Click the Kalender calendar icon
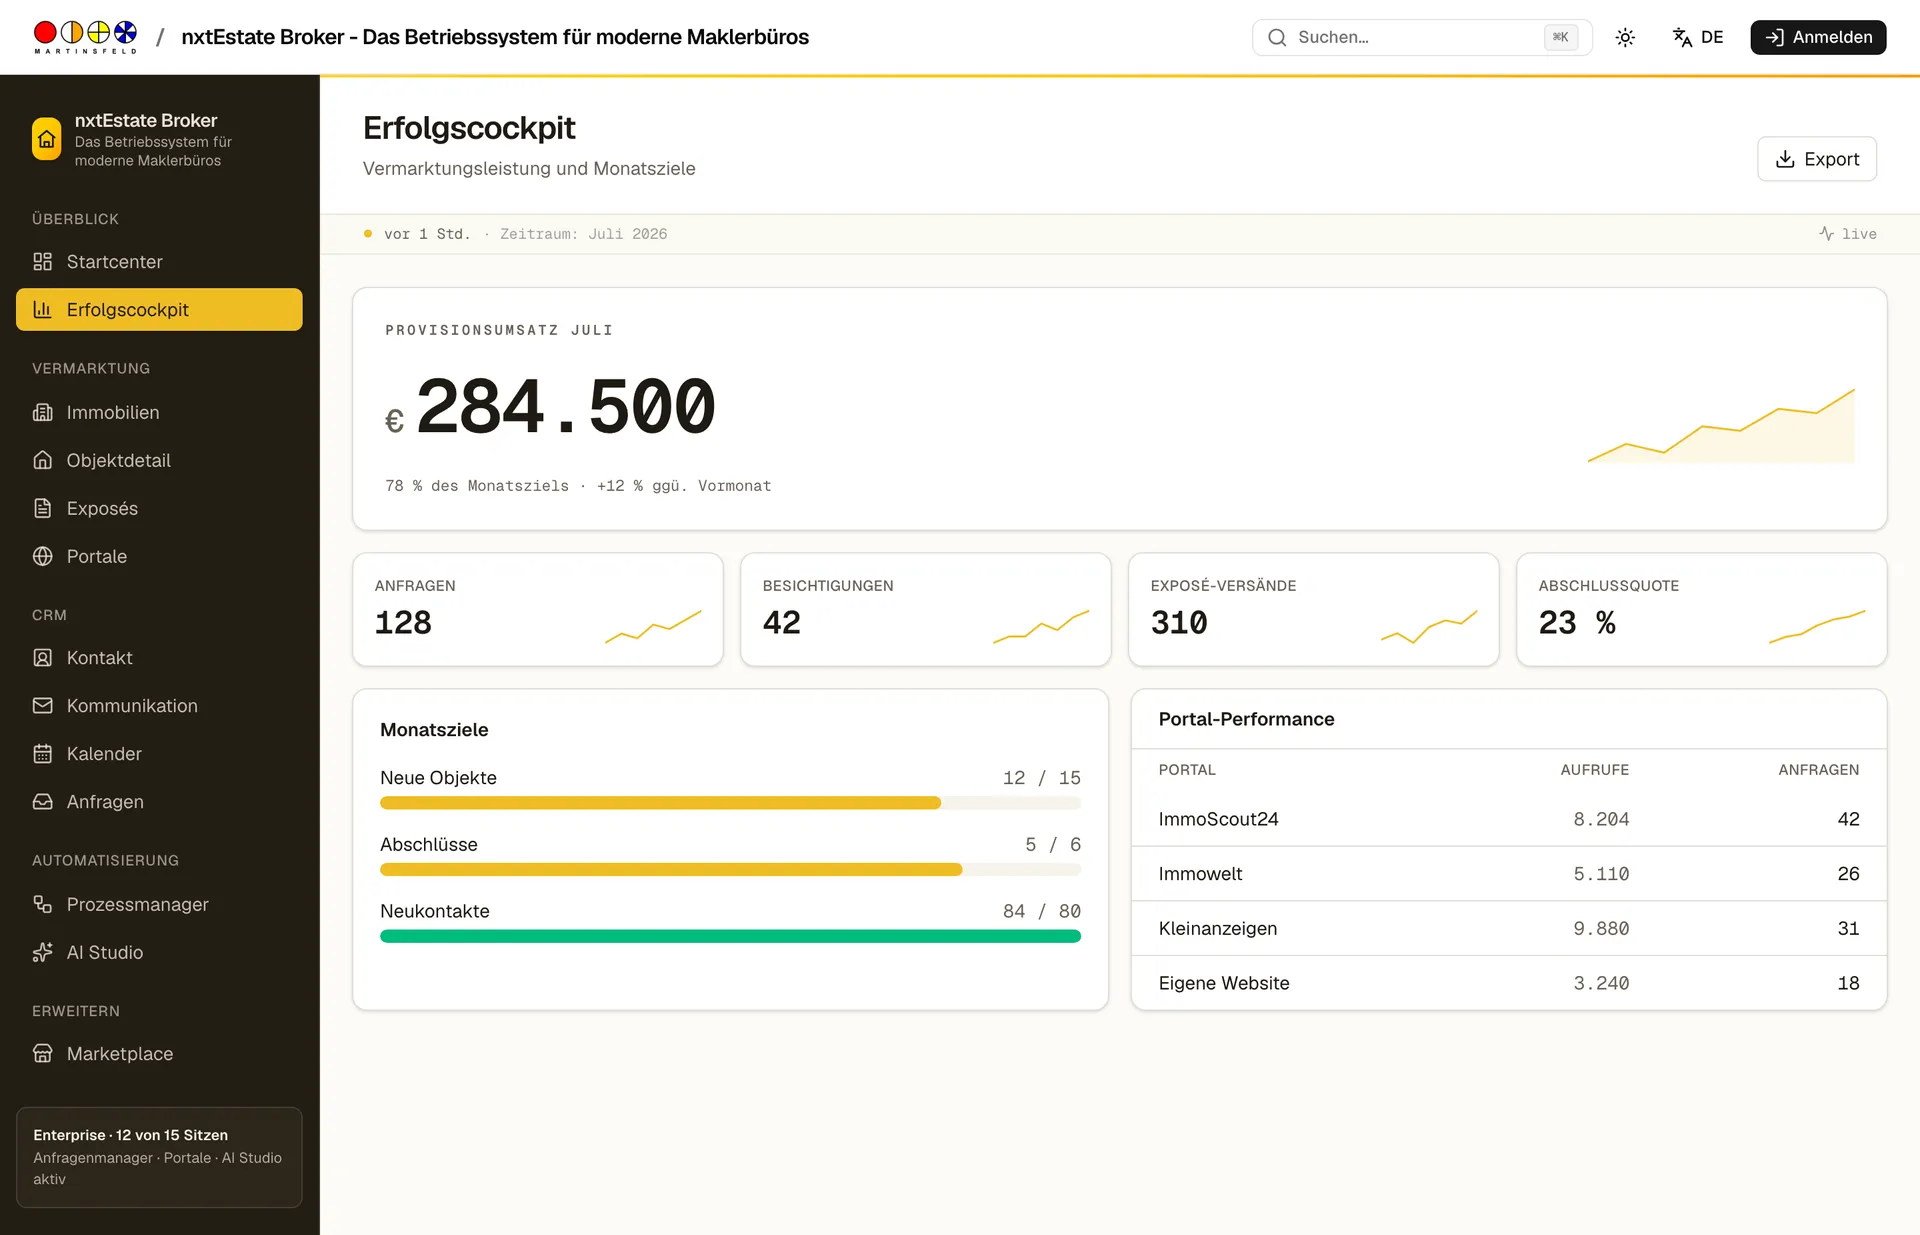Viewport: 1920px width, 1235px height. pyautogui.click(x=42, y=754)
